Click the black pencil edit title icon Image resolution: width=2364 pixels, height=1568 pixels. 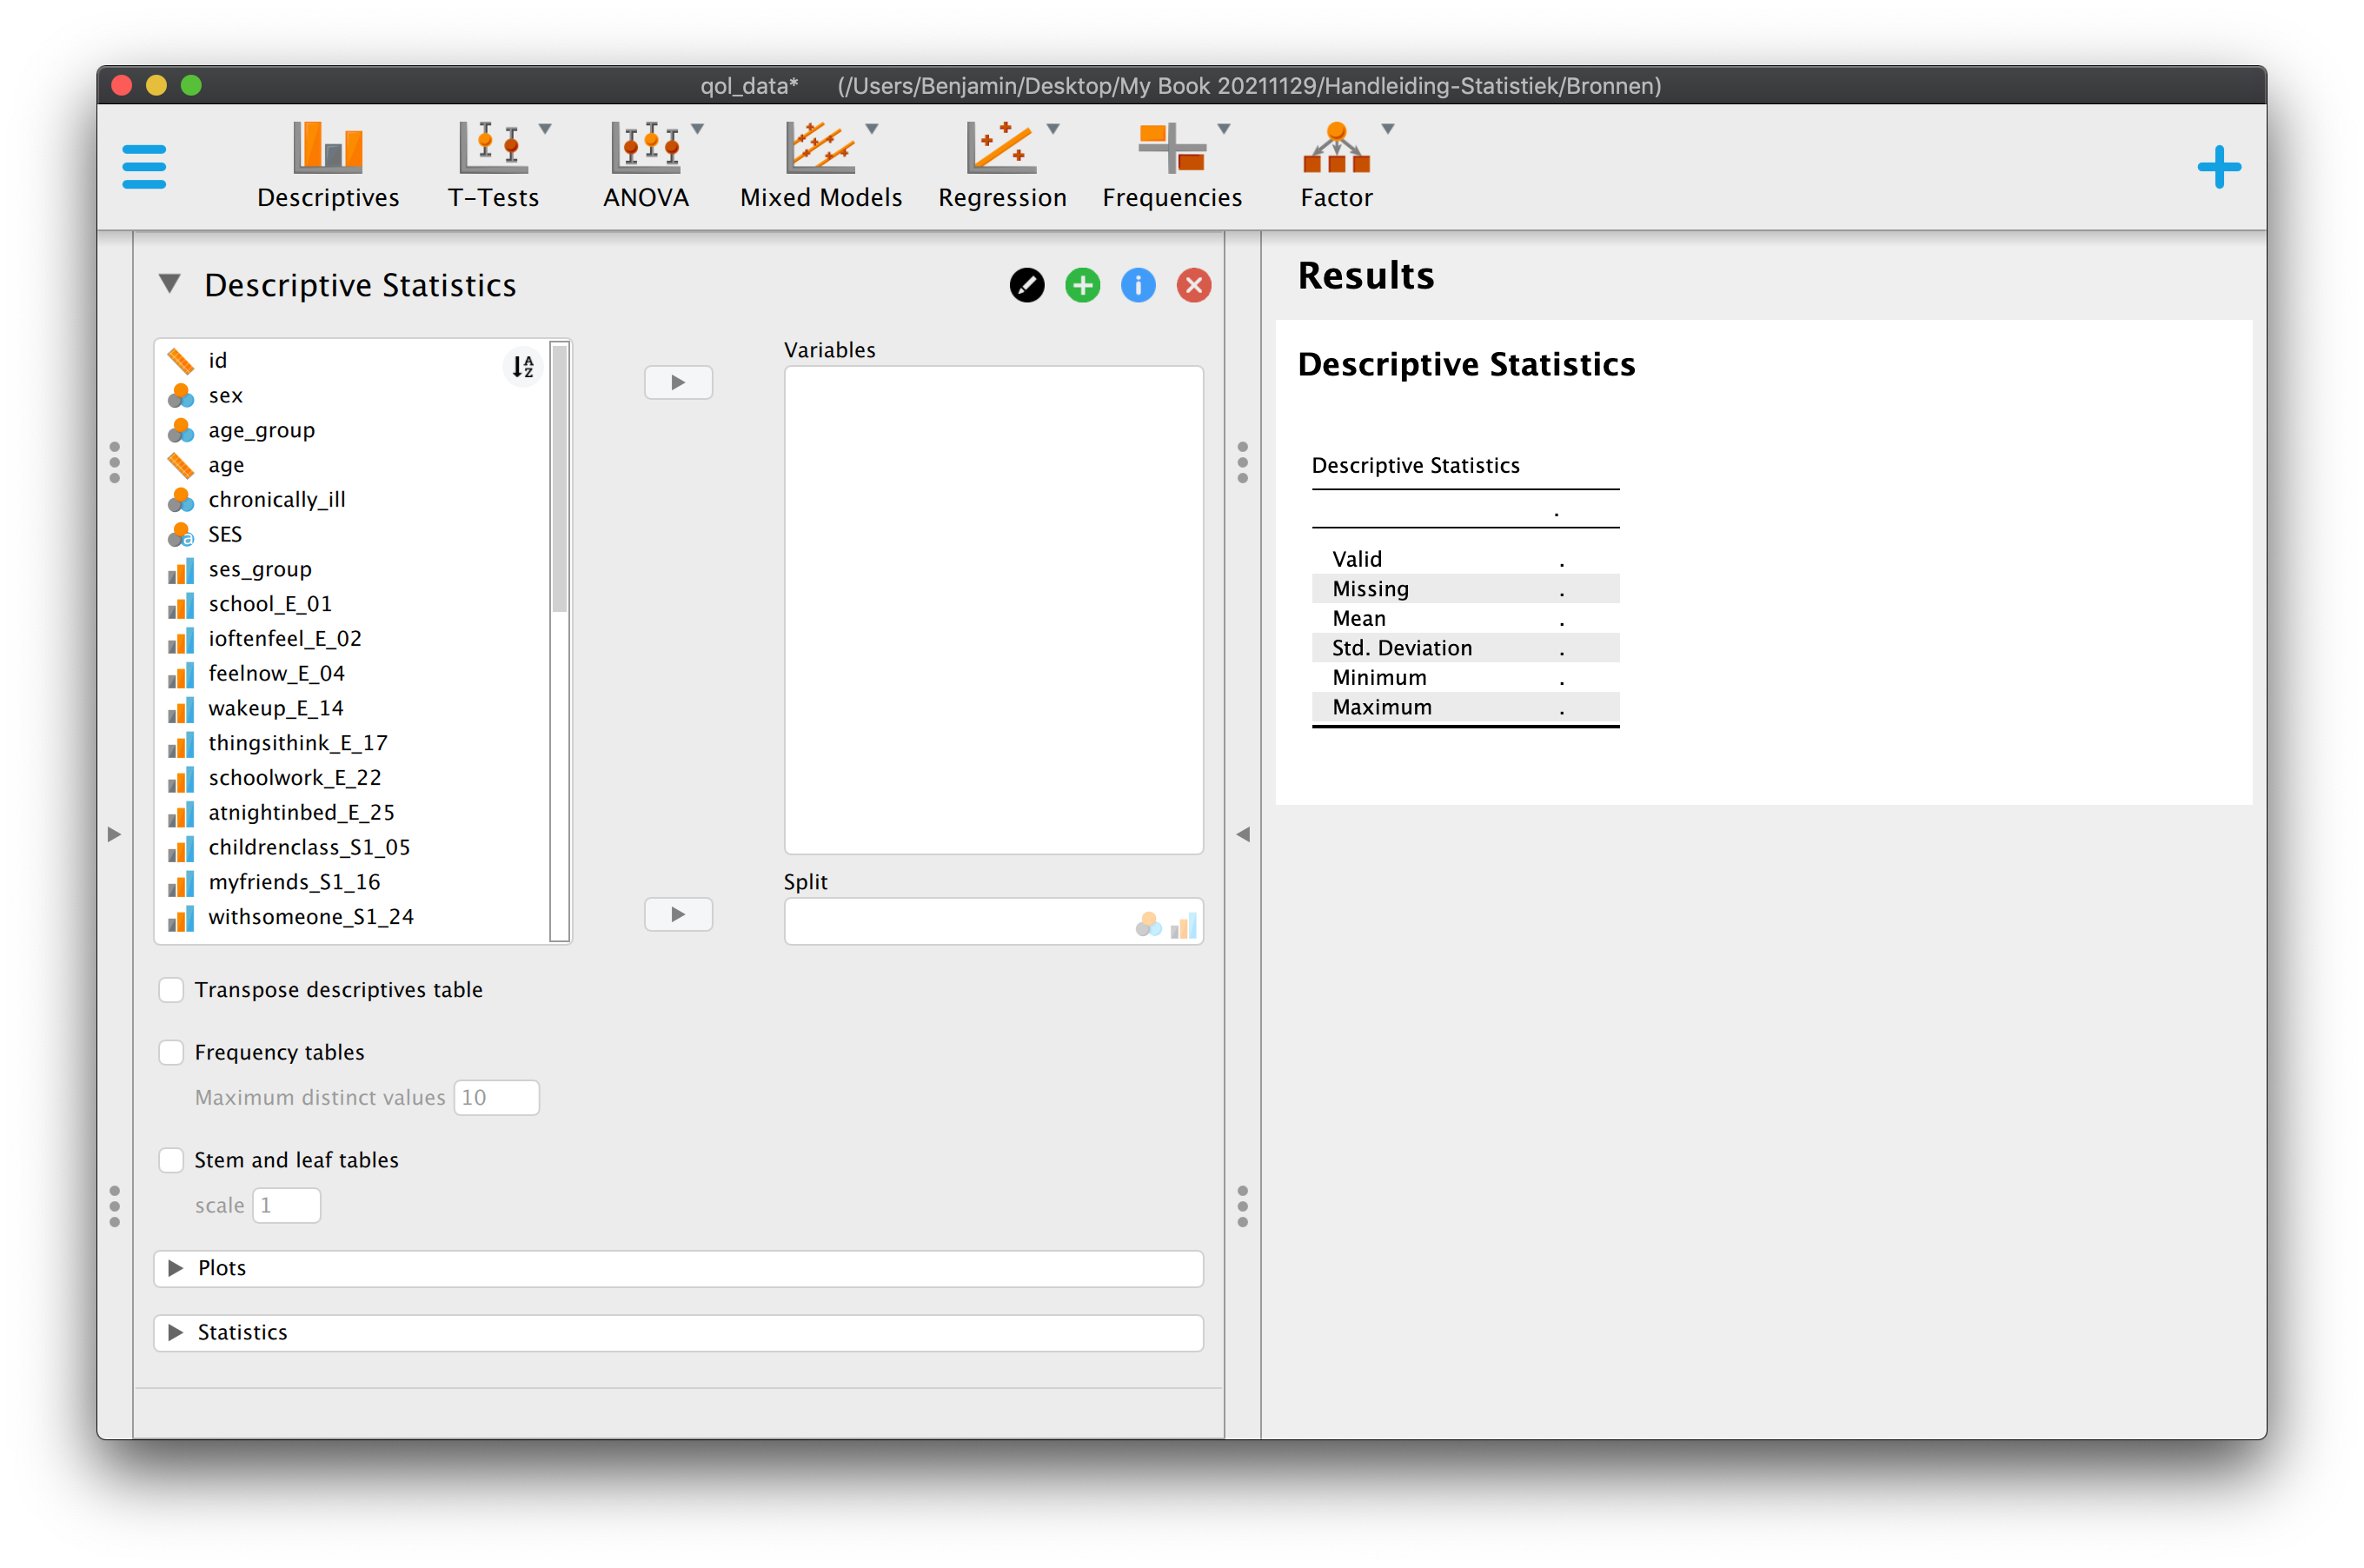[1027, 286]
